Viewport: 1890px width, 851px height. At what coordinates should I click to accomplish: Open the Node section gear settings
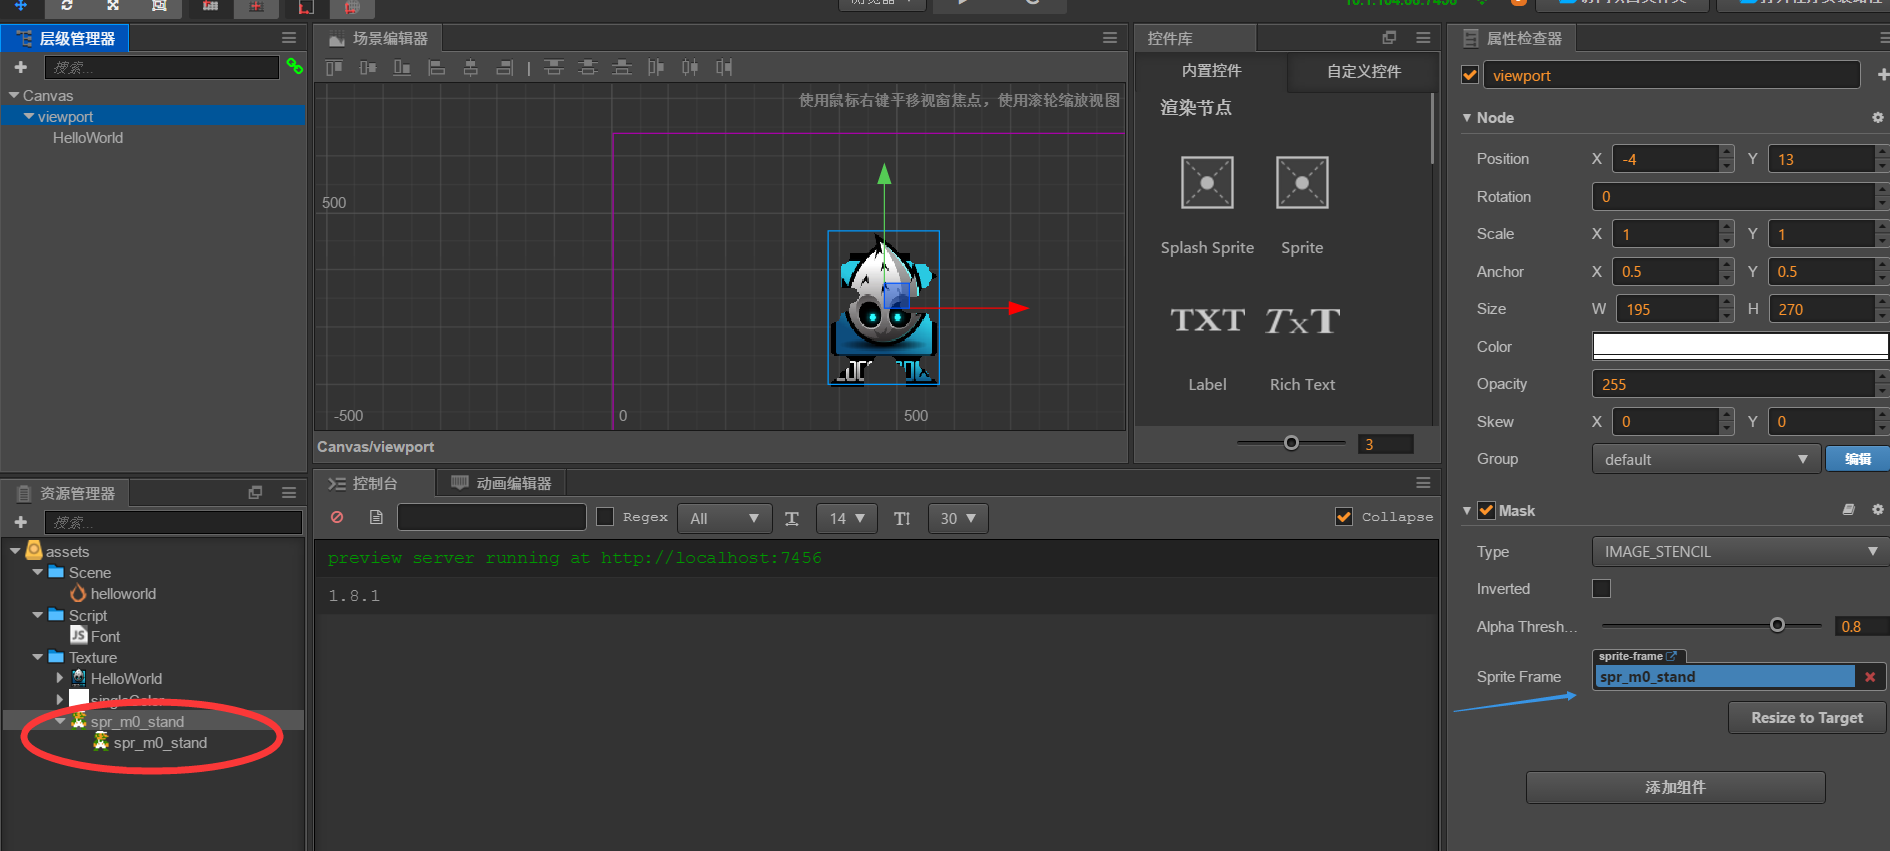[1877, 117]
